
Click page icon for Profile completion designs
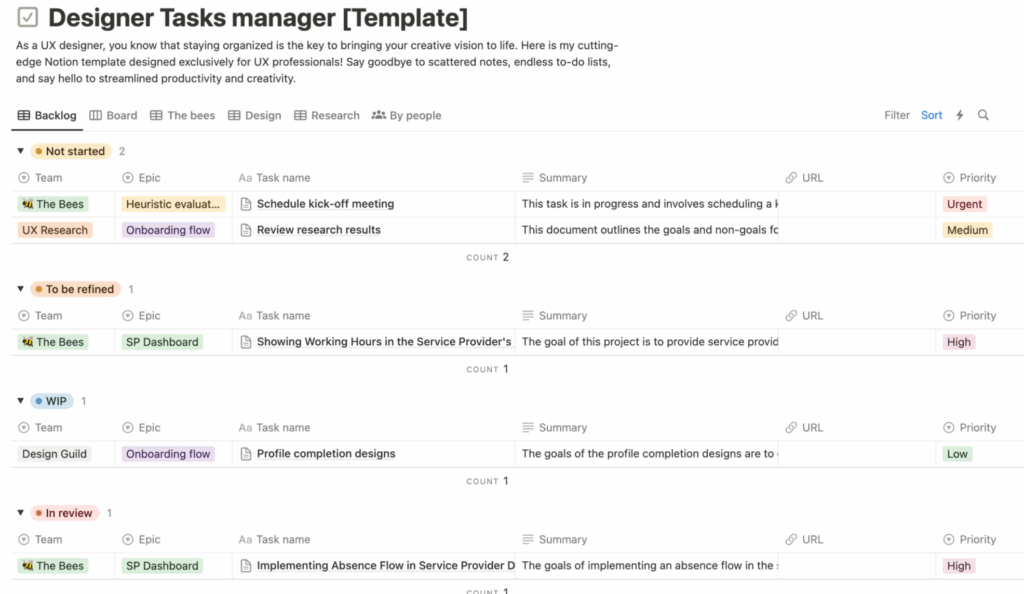[246, 454]
